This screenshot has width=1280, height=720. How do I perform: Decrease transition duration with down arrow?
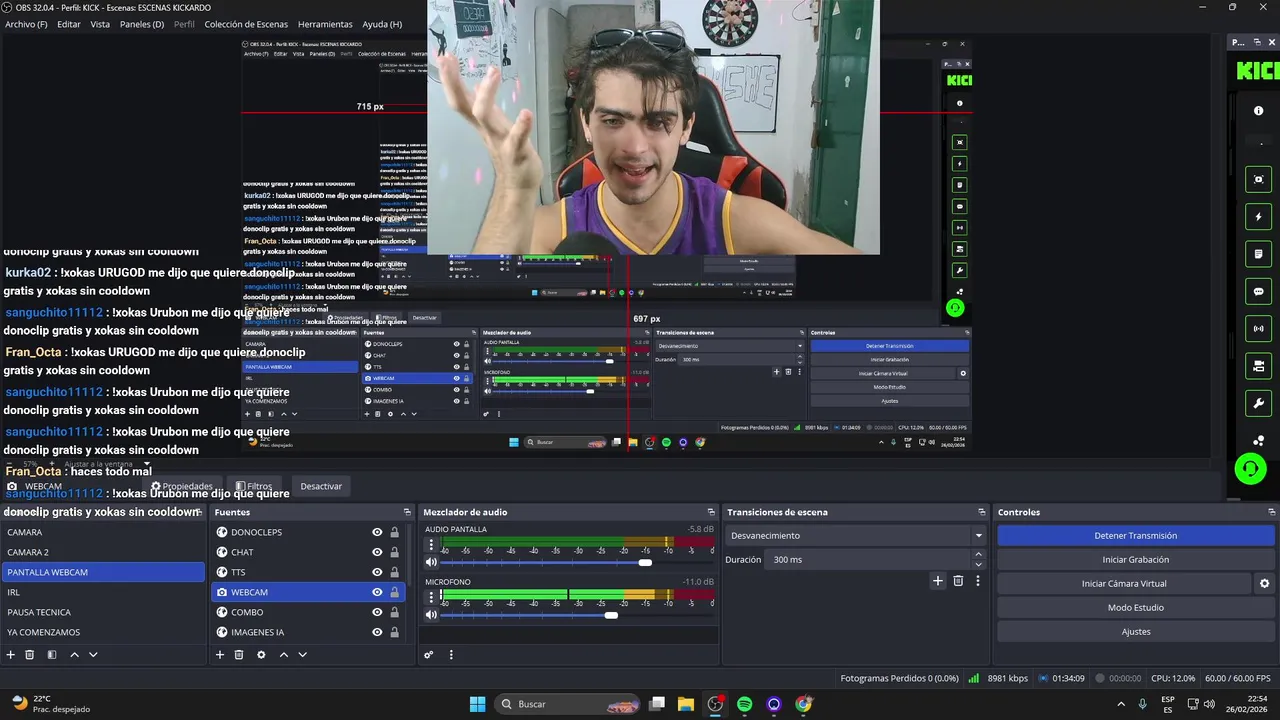click(x=978, y=565)
